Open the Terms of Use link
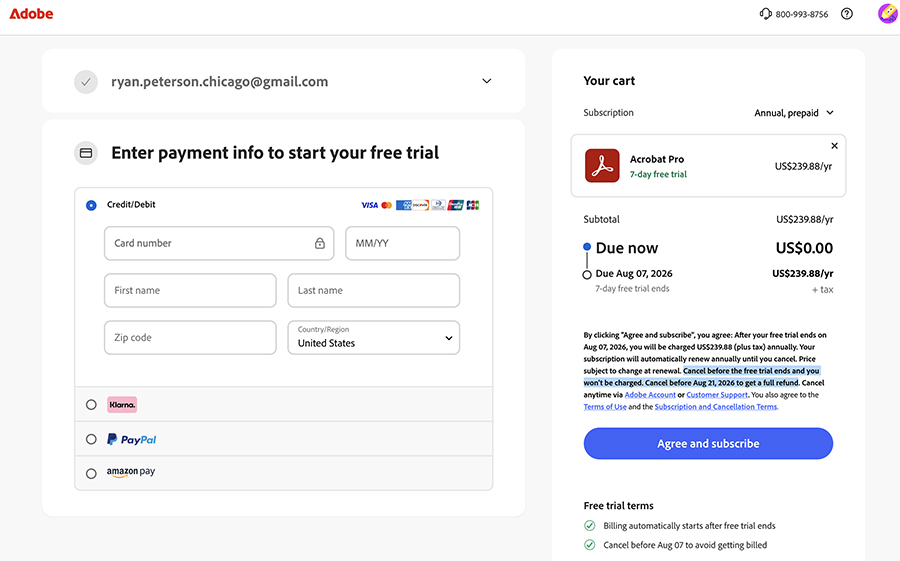The height and width of the screenshot is (561, 900). (605, 407)
